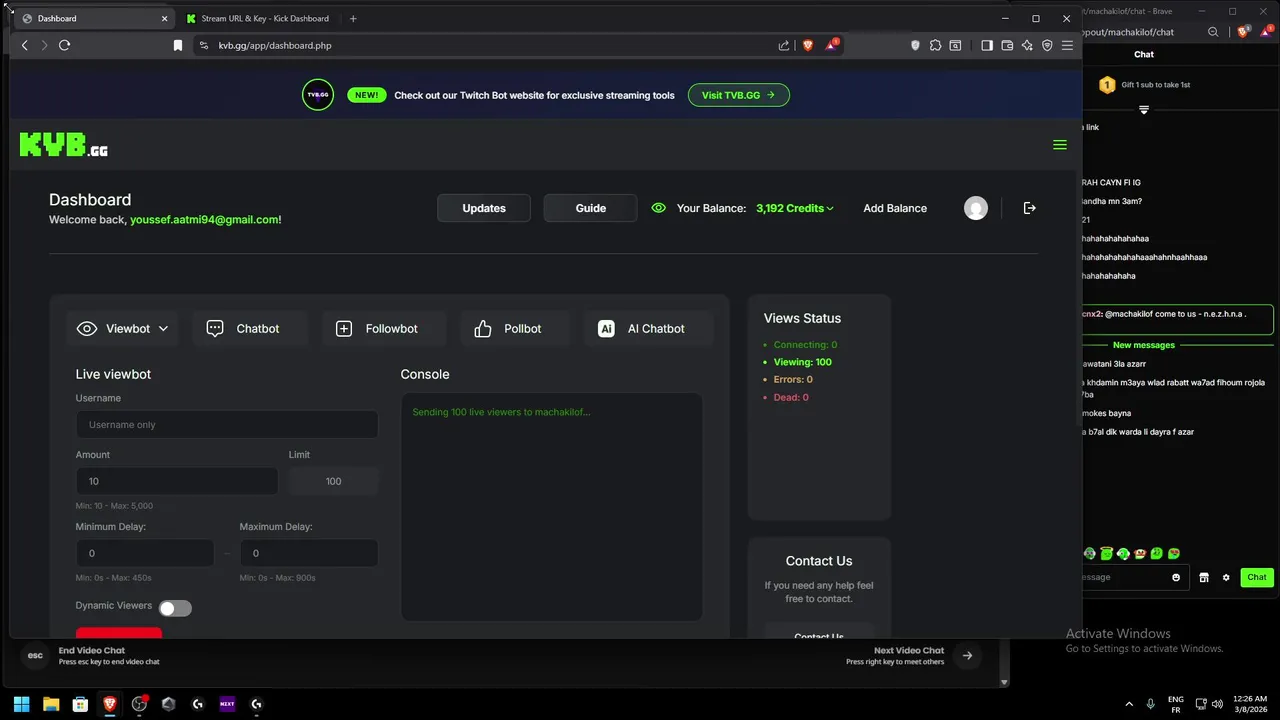The width and height of the screenshot is (1280, 720).
Task: Open the Leo AI sparkle icon
Action: (1027, 45)
